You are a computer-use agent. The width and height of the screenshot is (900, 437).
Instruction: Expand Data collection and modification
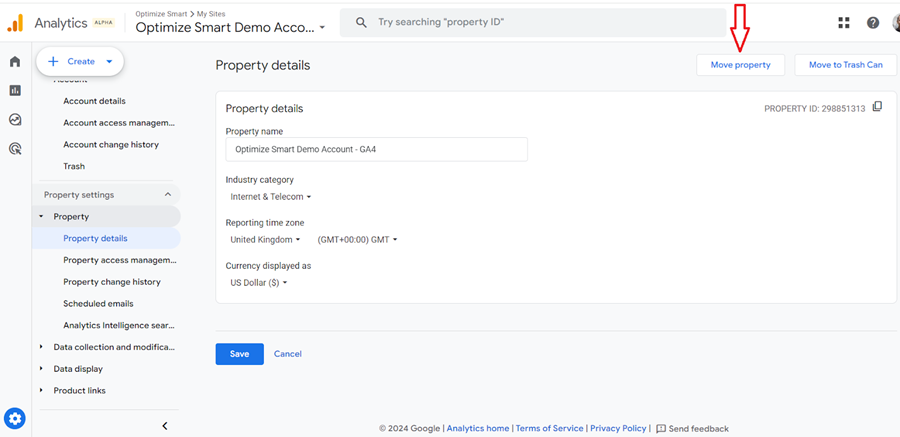[x=41, y=347]
